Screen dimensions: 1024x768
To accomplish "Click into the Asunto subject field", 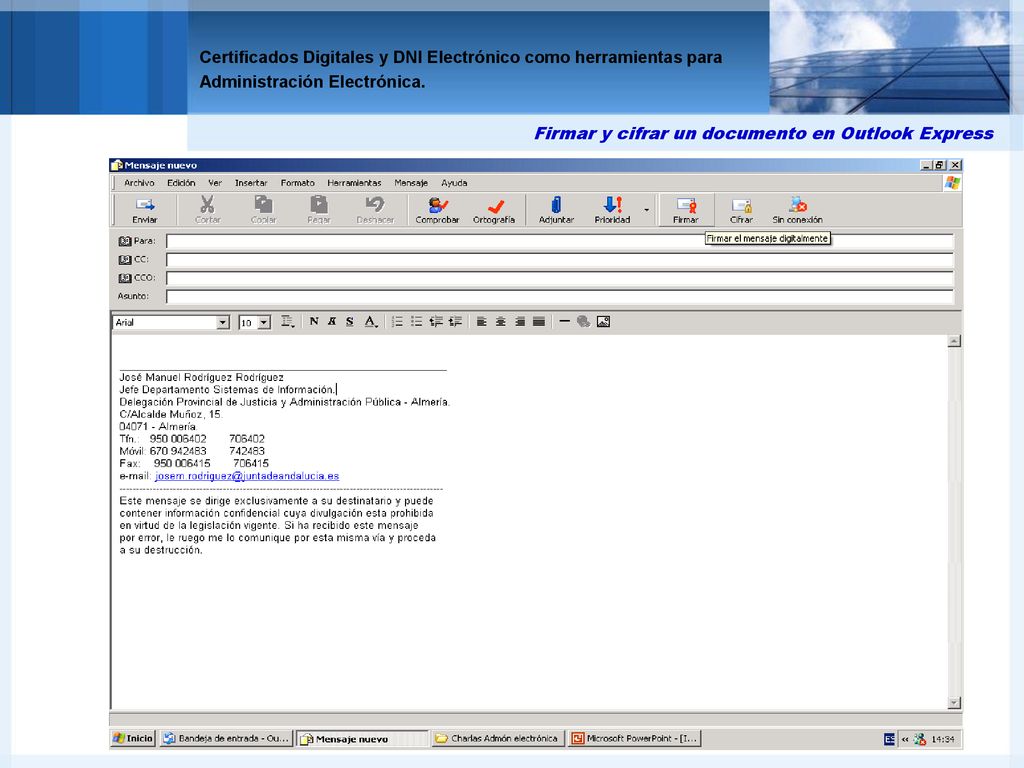I will pyautogui.click(x=560, y=296).
